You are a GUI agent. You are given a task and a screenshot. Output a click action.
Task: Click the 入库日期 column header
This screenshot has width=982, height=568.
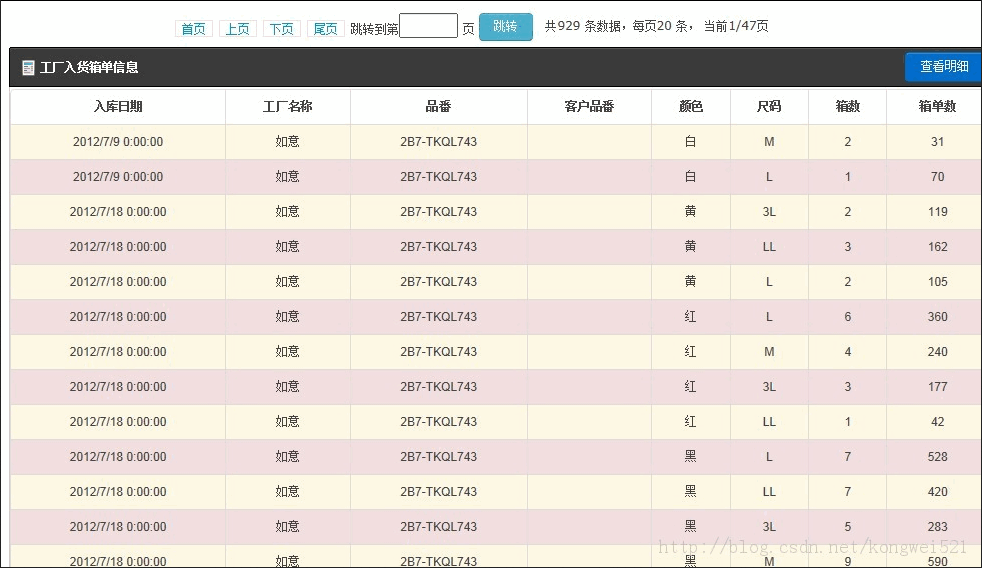click(x=118, y=107)
